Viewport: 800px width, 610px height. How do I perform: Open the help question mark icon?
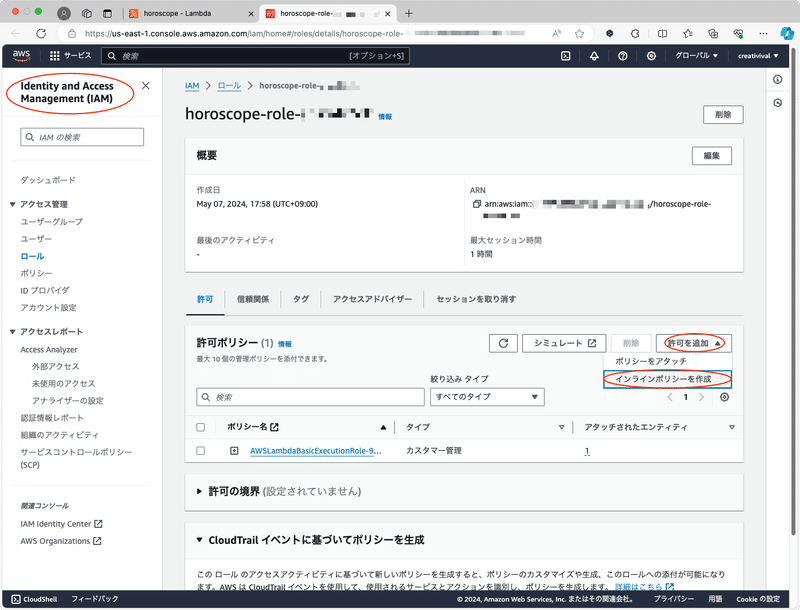point(622,56)
